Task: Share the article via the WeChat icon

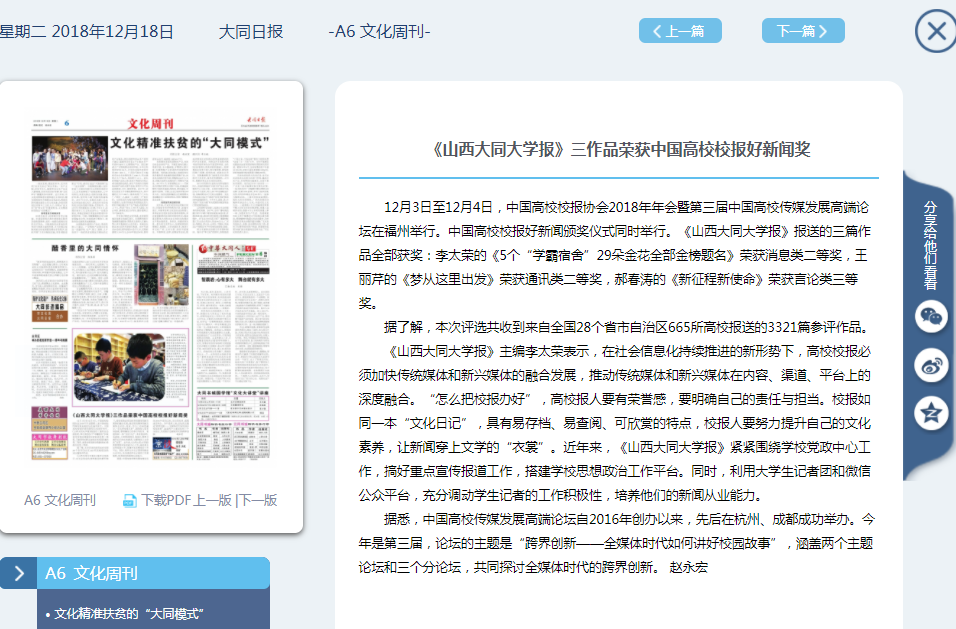Action: click(x=931, y=316)
